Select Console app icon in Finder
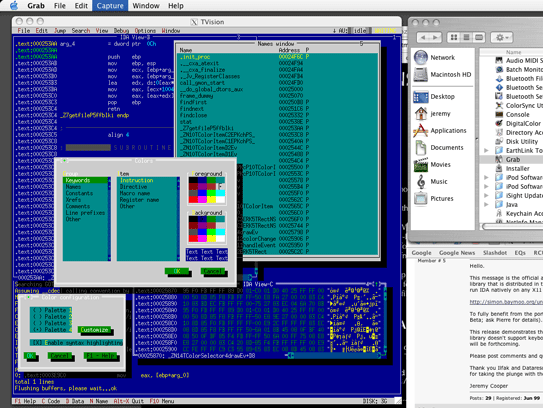The image size is (543, 408). 499,114
